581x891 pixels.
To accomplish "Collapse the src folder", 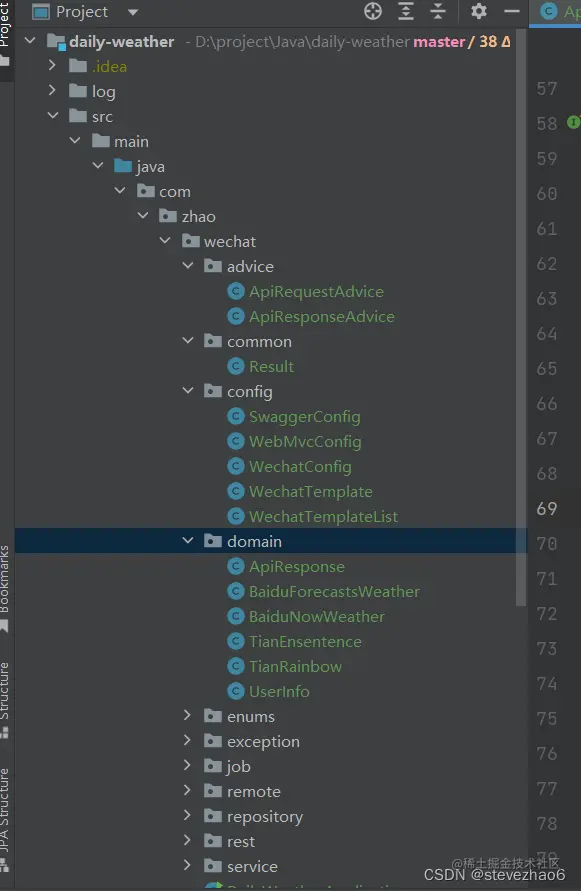I will coord(53,116).
